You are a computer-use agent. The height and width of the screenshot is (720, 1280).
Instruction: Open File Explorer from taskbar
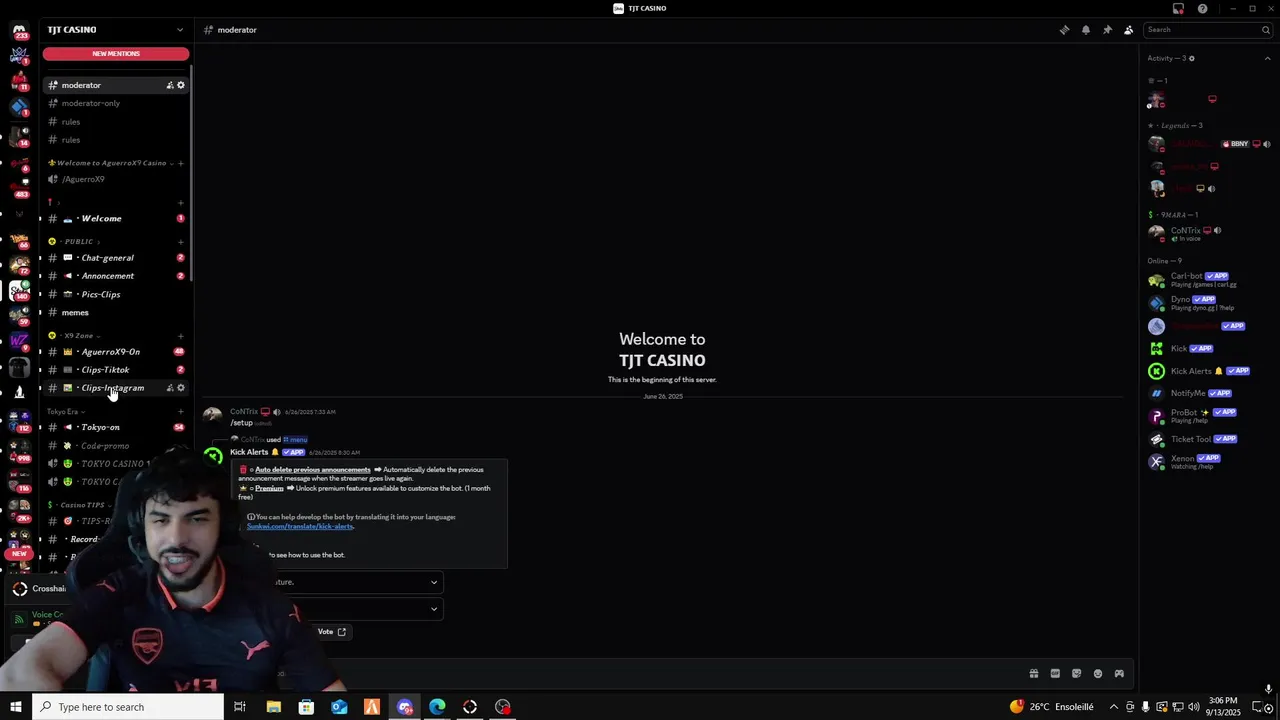pyautogui.click(x=273, y=707)
